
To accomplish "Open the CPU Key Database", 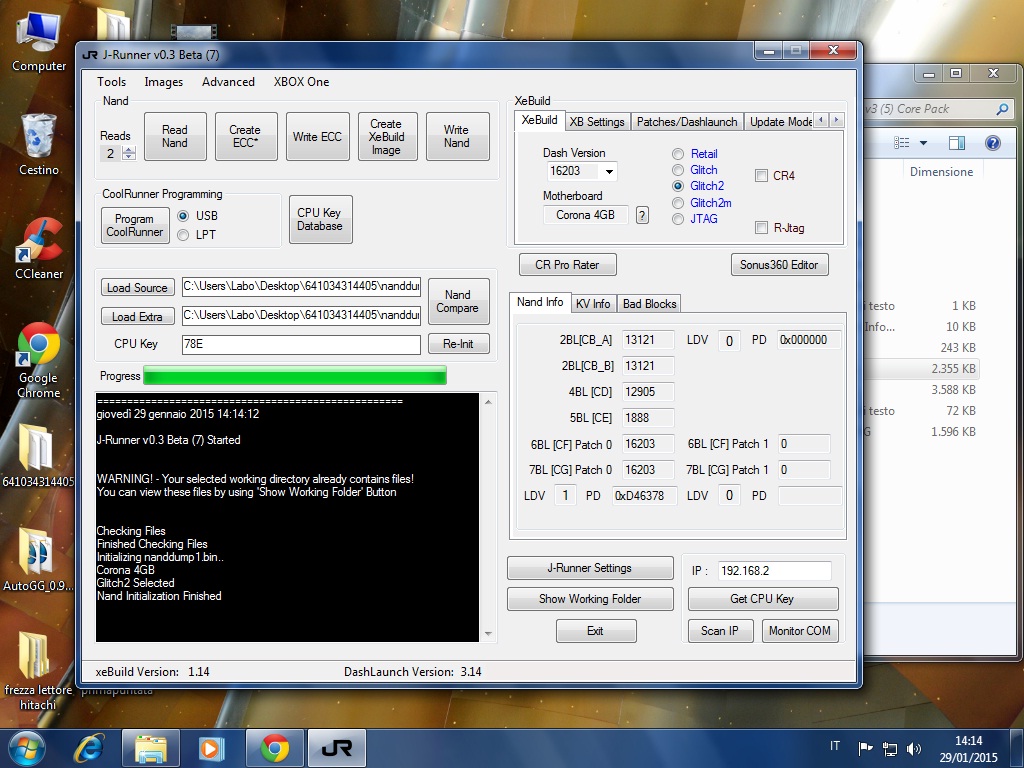I will click(321, 219).
